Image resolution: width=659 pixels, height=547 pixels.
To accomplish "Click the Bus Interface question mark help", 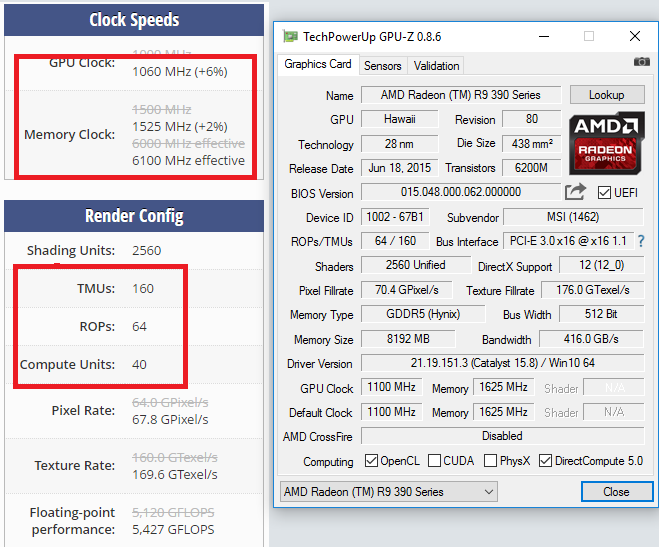I will [641, 241].
